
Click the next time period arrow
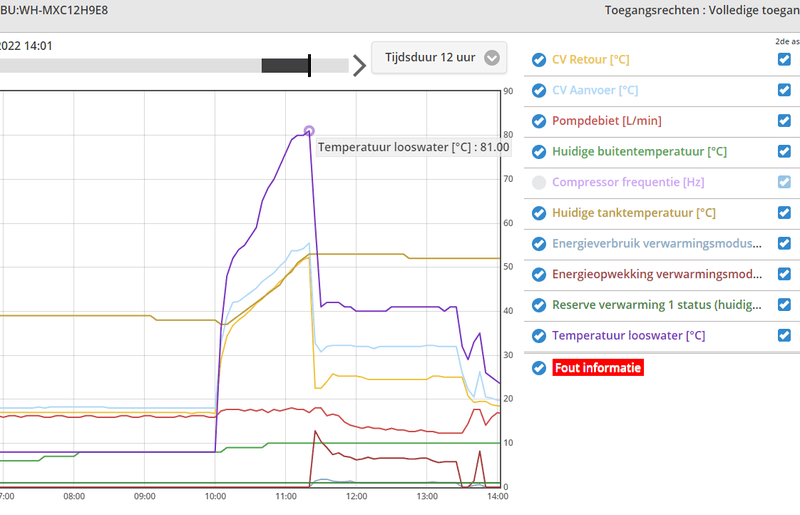click(x=359, y=67)
